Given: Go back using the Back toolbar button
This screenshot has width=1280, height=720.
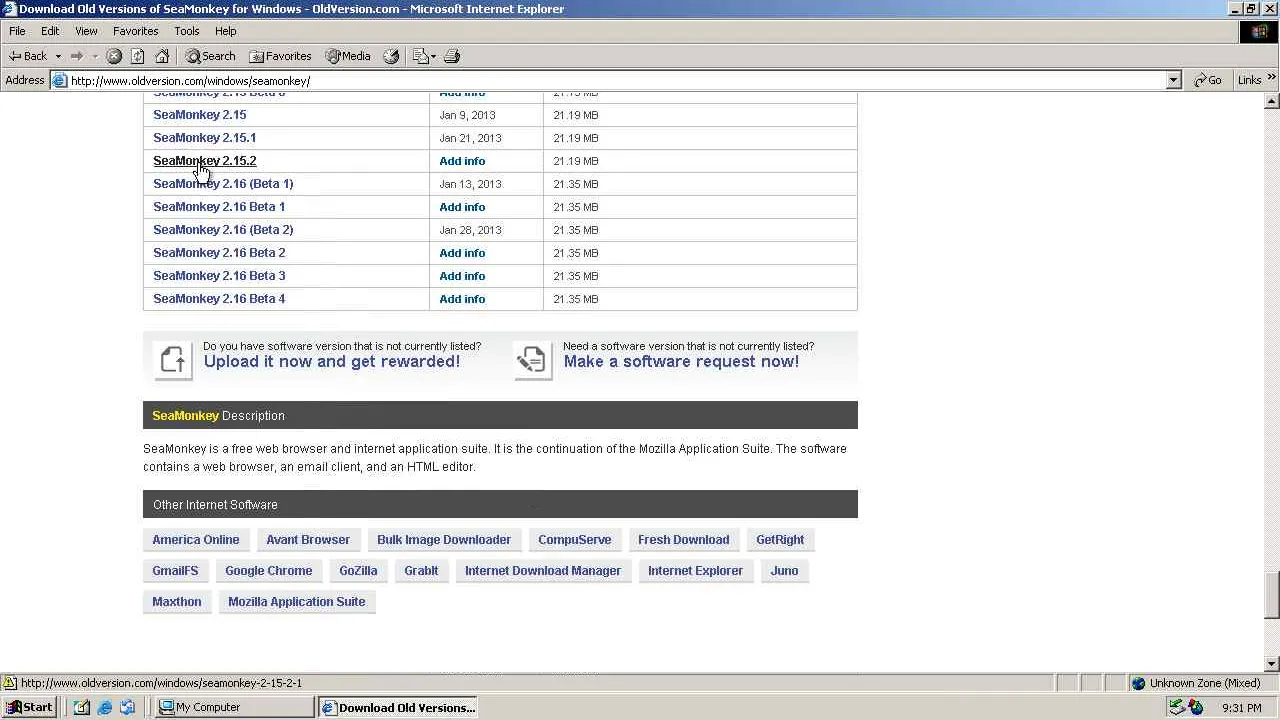Looking at the screenshot, I should (x=27, y=56).
